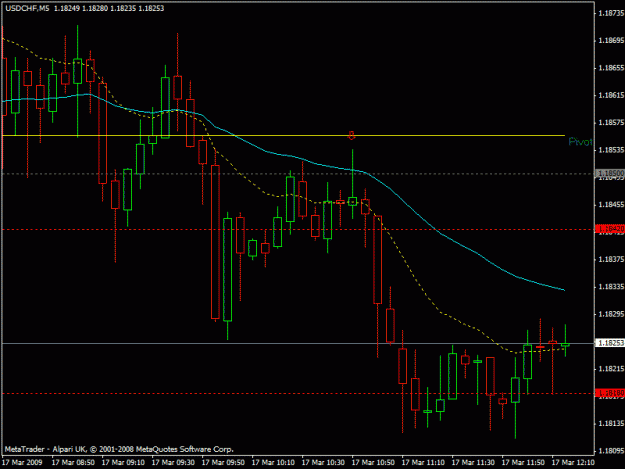
Task: Click the 1.18095 price axis label
Action: click(611, 451)
